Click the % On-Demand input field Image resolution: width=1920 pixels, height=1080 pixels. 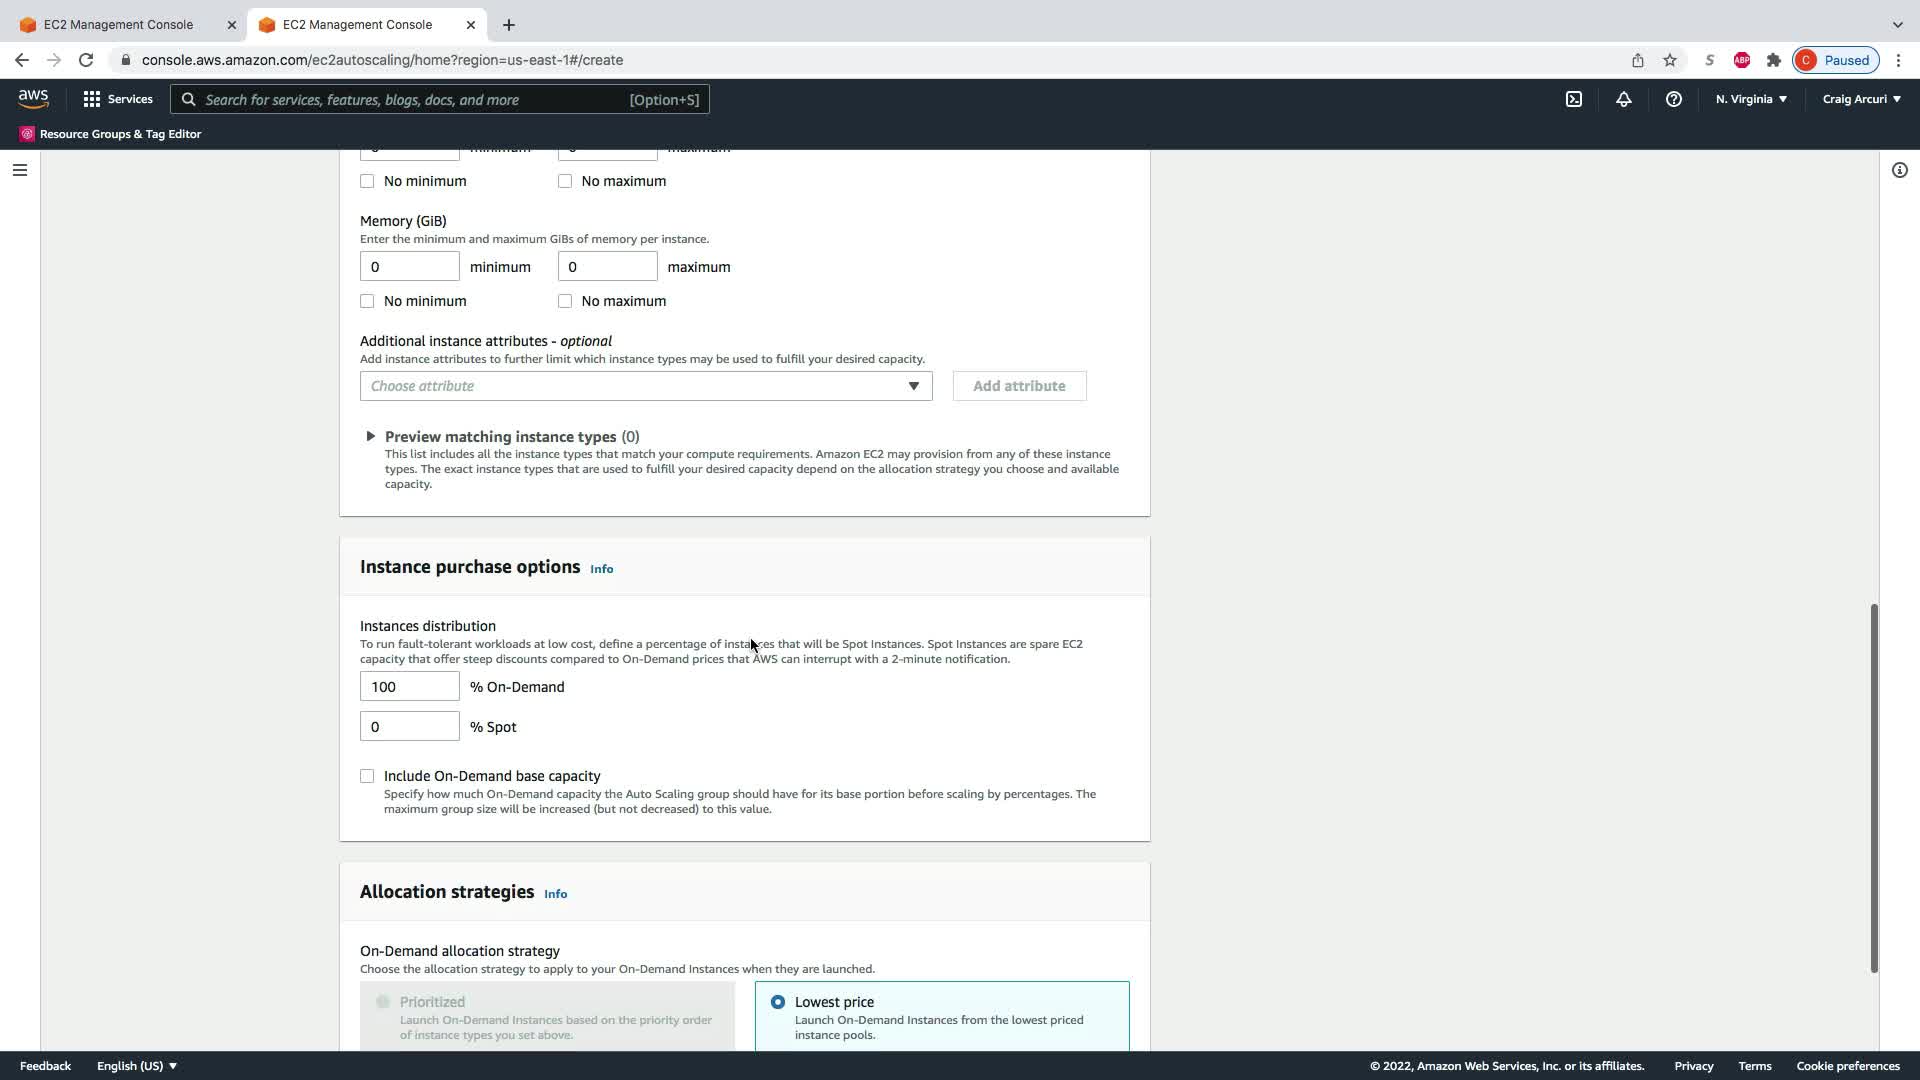coord(409,687)
